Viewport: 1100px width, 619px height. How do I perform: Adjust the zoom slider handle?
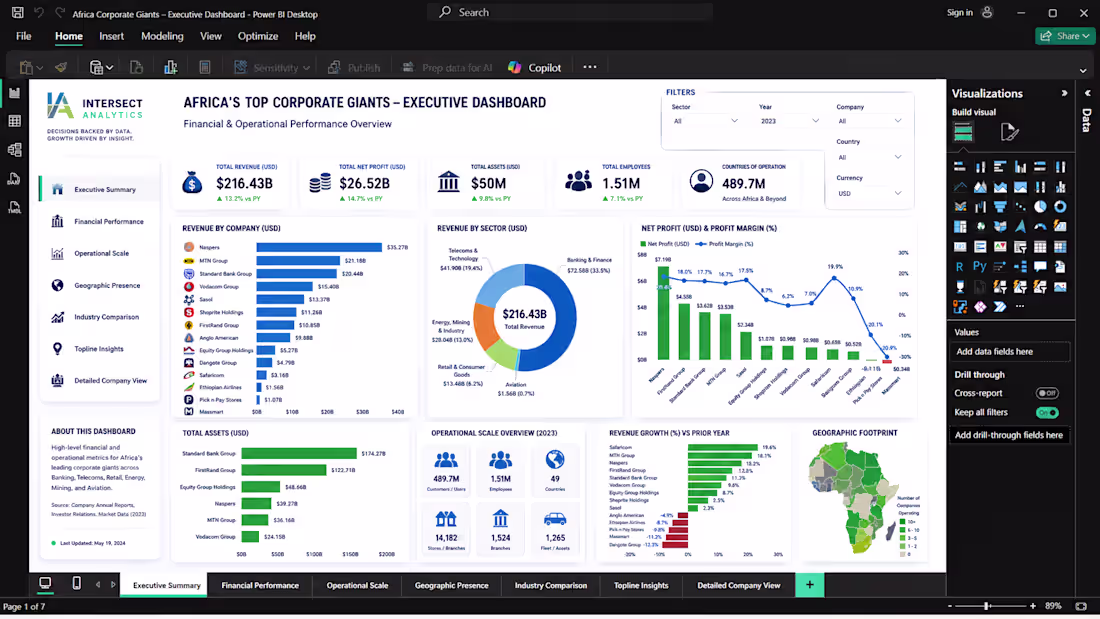[987, 606]
